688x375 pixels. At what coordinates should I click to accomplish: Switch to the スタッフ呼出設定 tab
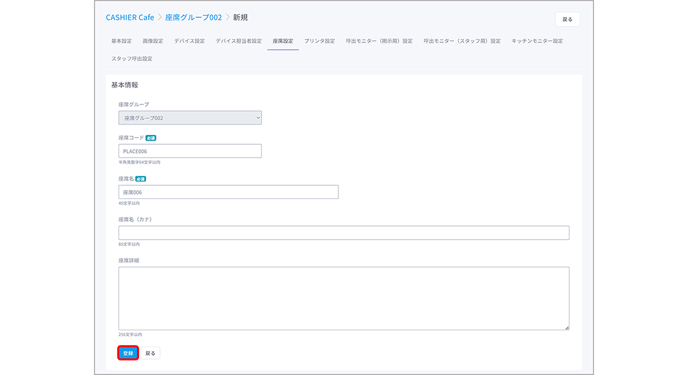tap(132, 58)
